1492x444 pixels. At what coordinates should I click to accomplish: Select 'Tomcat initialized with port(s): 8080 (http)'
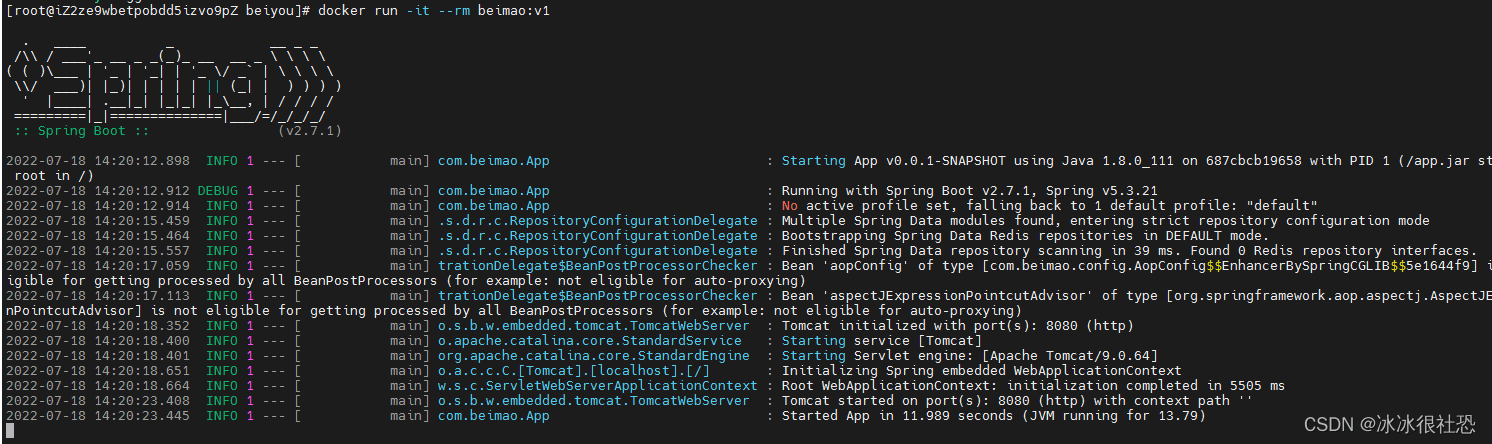coord(957,326)
